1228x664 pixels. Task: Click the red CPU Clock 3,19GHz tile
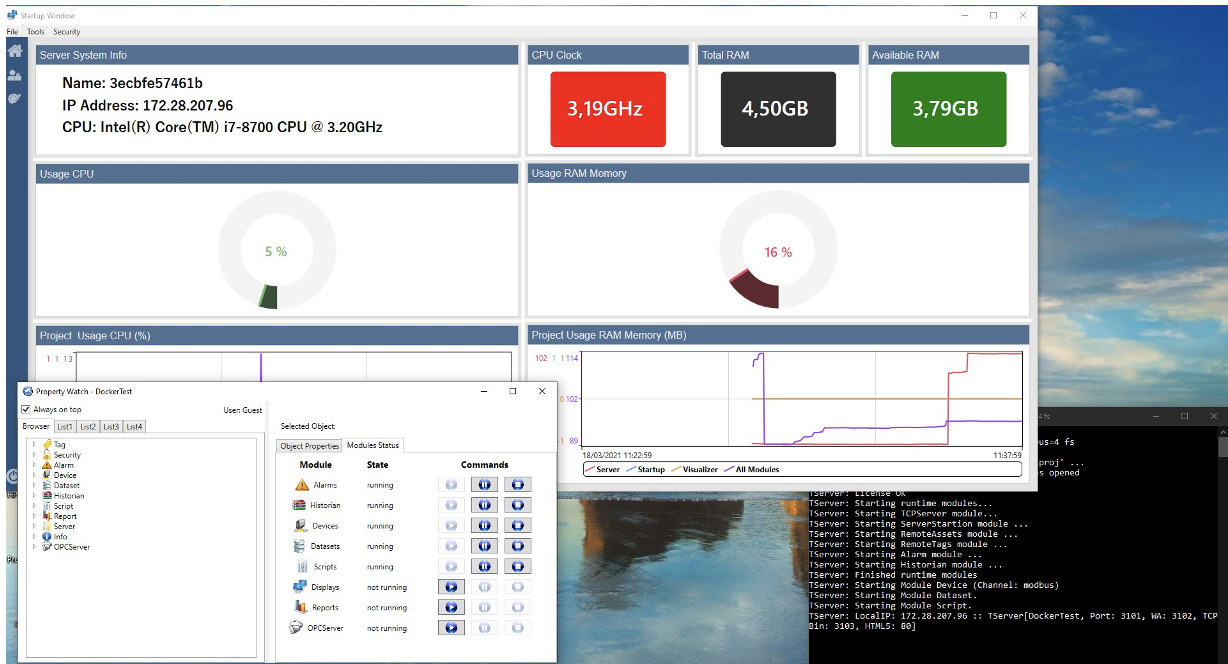[x=608, y=109]
